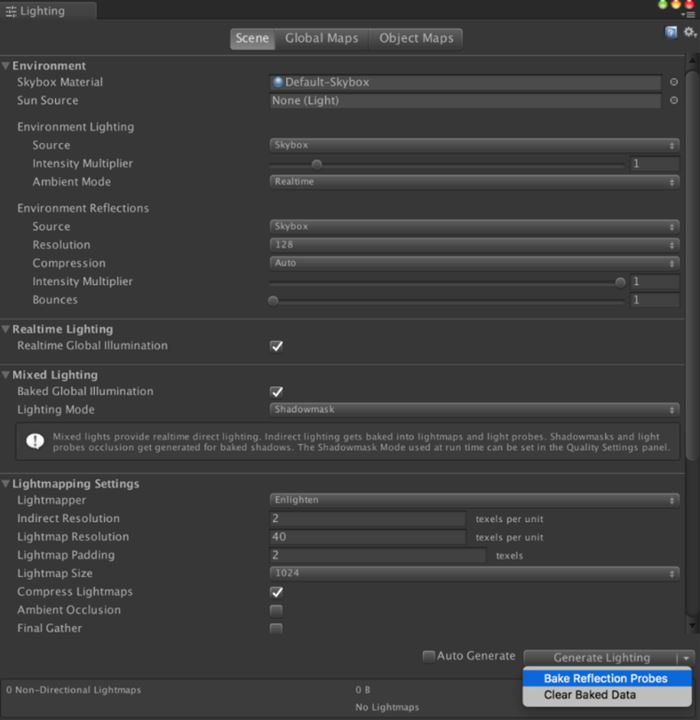This screenshot has width=700, height=720.
Task: Choose Clear Baked Data option
Action: pyautogui.click(x=589, y=695)
